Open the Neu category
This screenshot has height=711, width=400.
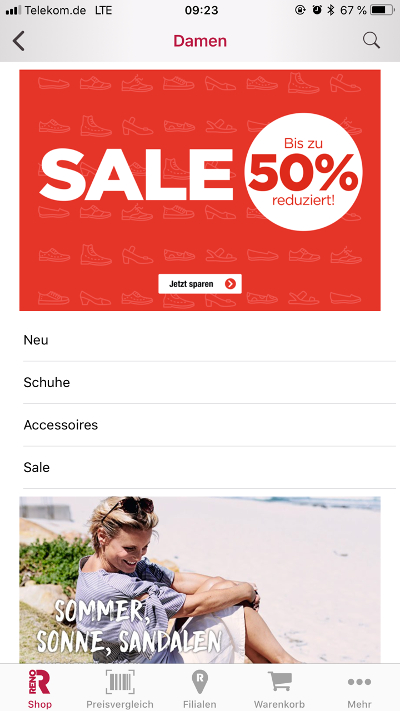point(209,340)
